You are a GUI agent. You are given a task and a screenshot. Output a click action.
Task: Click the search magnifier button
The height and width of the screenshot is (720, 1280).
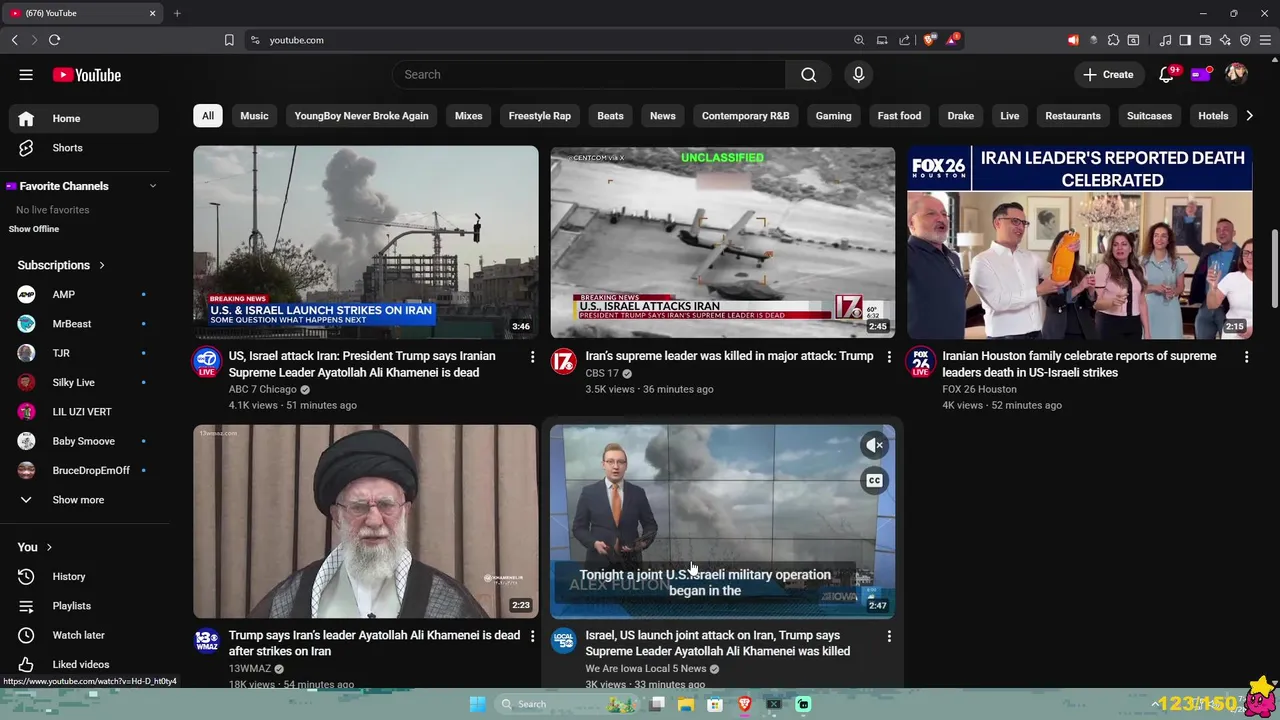coord(808,75)
